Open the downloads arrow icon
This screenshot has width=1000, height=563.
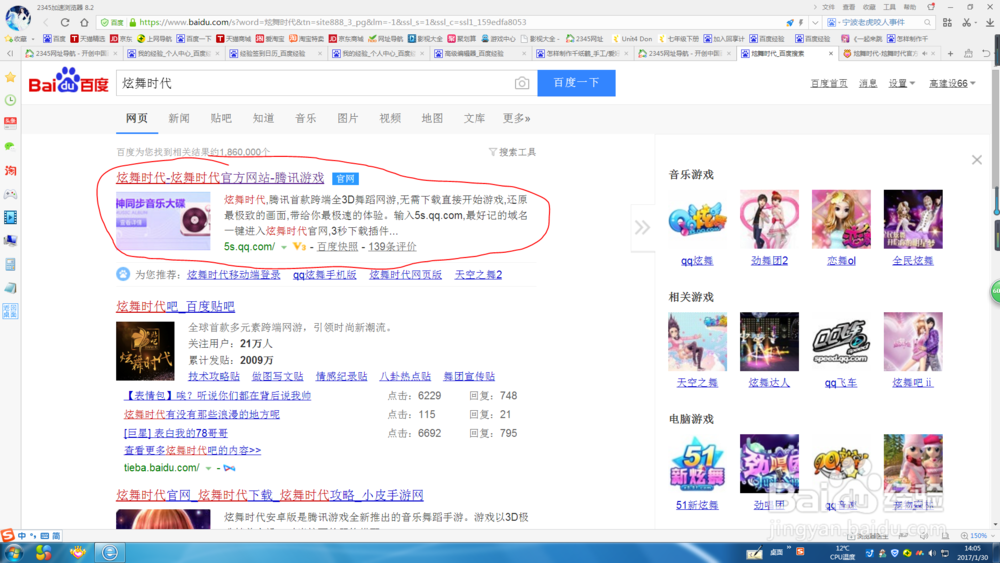[x=989, y=22]
